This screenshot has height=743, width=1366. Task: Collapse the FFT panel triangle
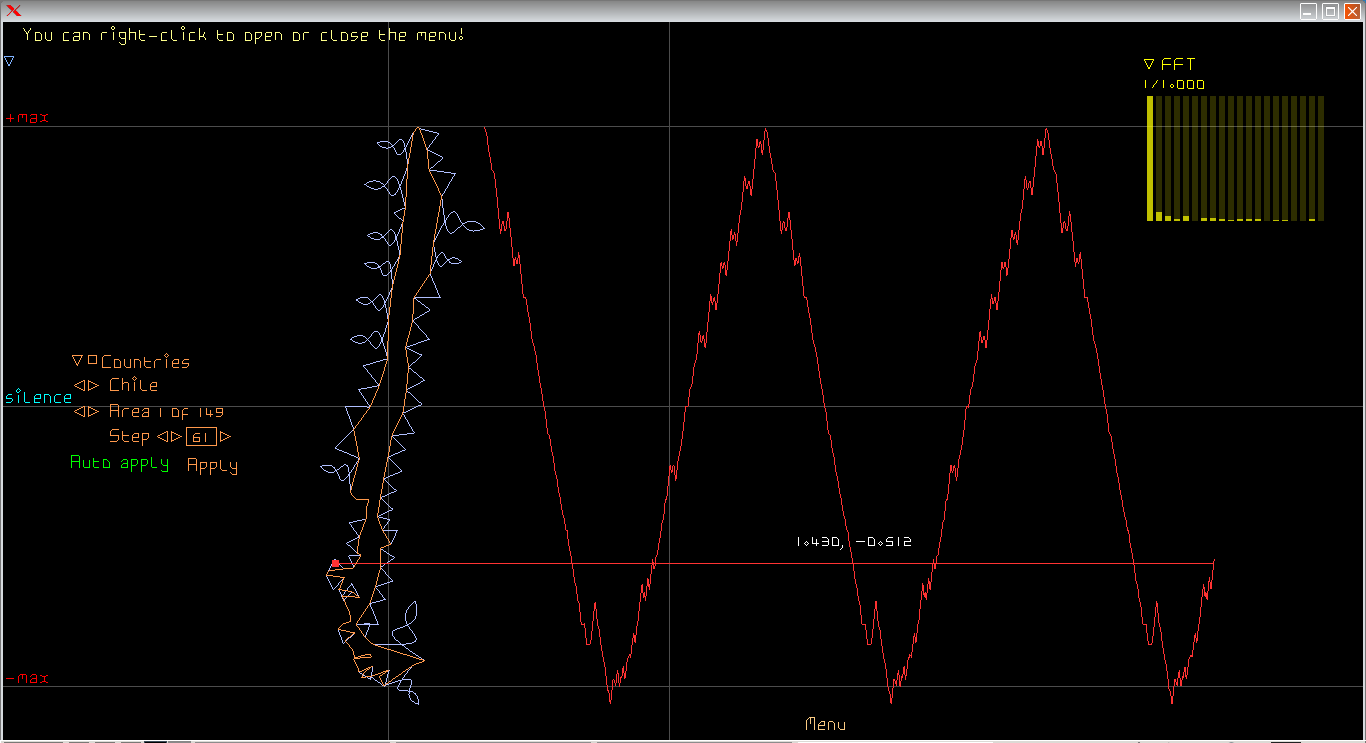[1149, 64]
